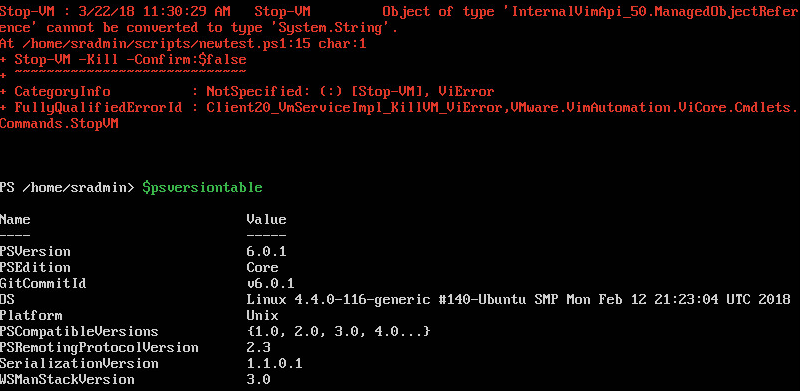Select the PSCompatibleVersions value list
Screen dimensions: 800x391
click(338, 331)
